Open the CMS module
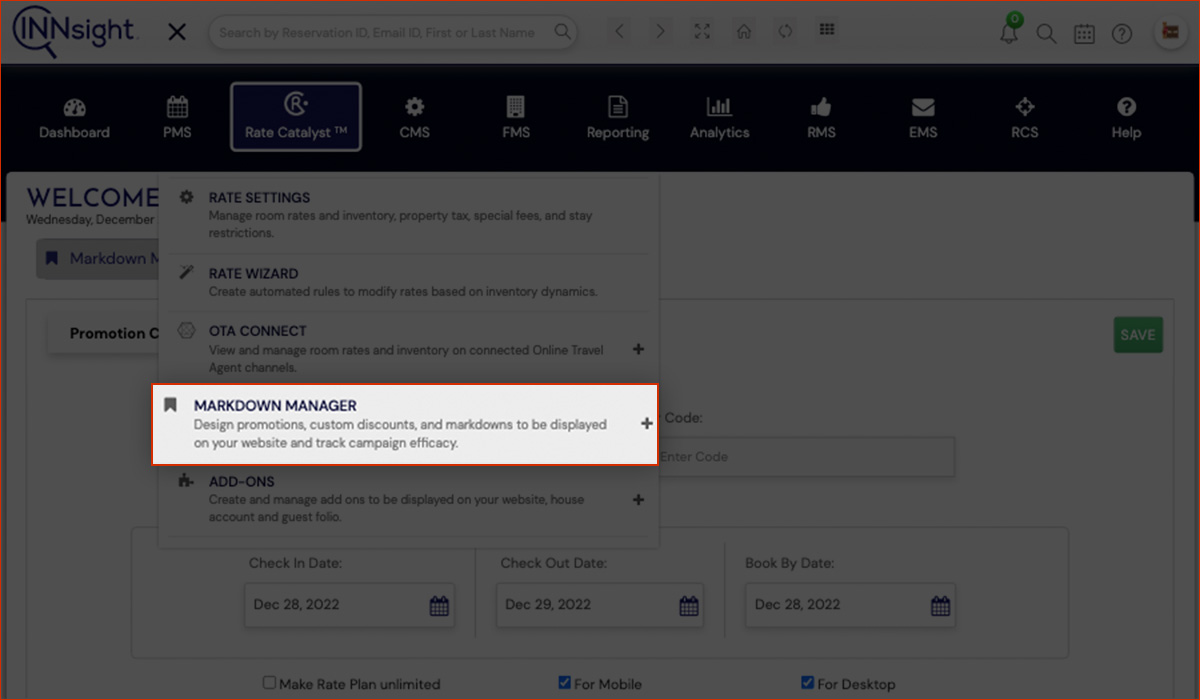This screenshot has height=700, width=1200. tap(414, 118)
